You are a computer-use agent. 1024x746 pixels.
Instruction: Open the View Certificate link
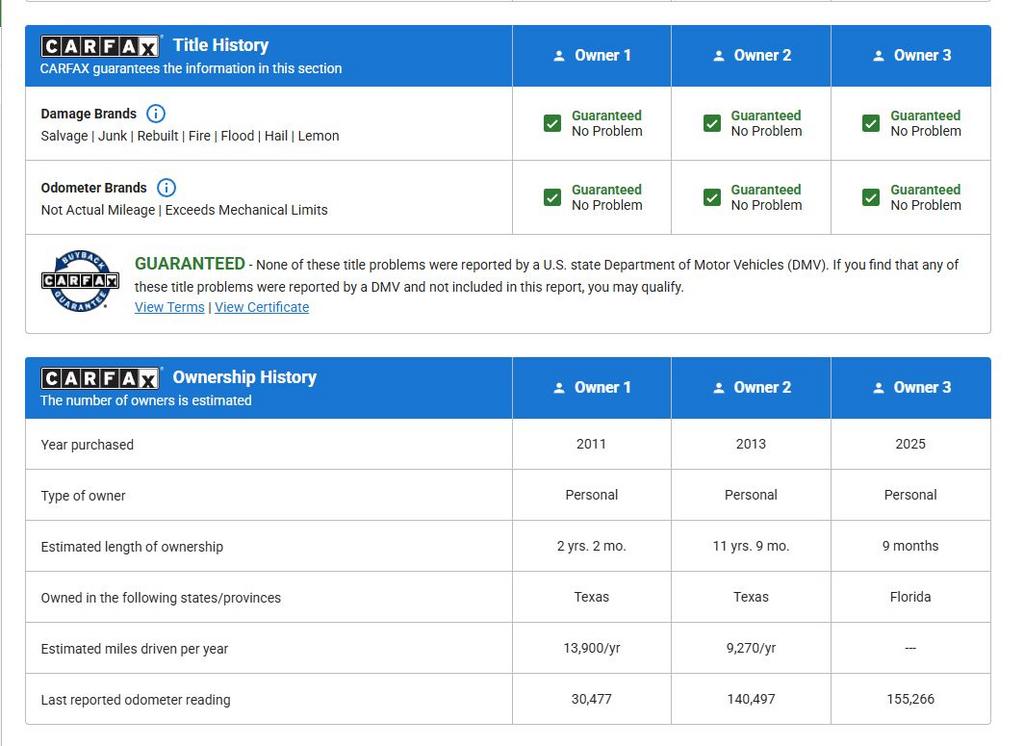(262, 307)
